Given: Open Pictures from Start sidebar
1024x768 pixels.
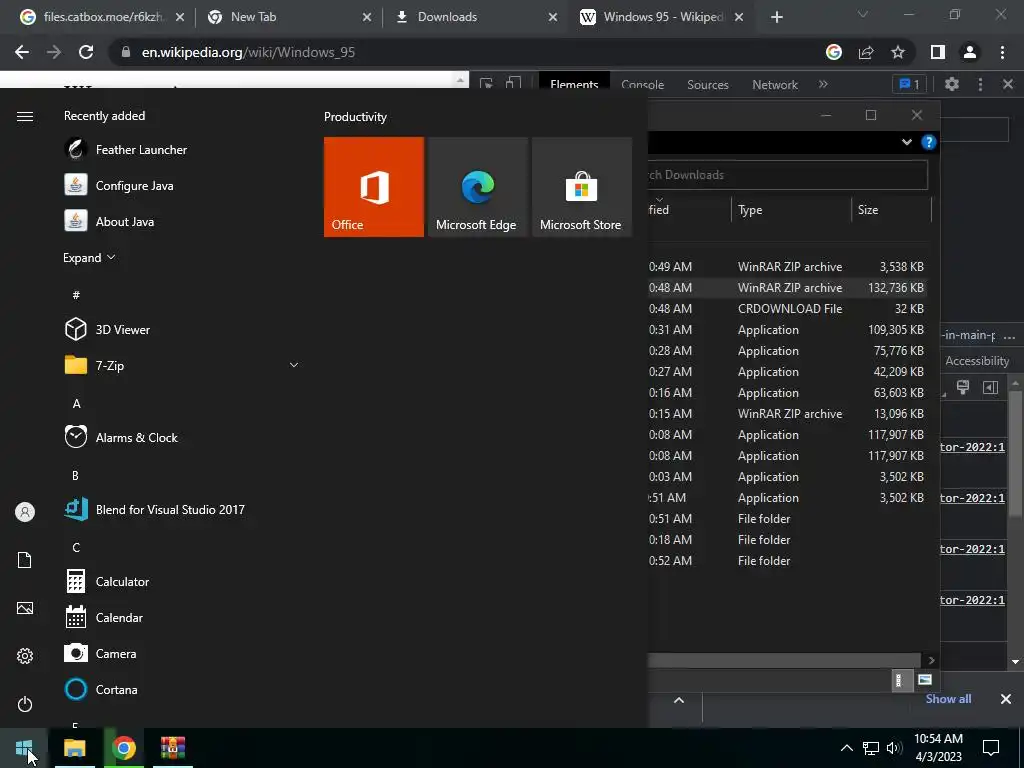Looking at the screenshot, I should (25, 608).
